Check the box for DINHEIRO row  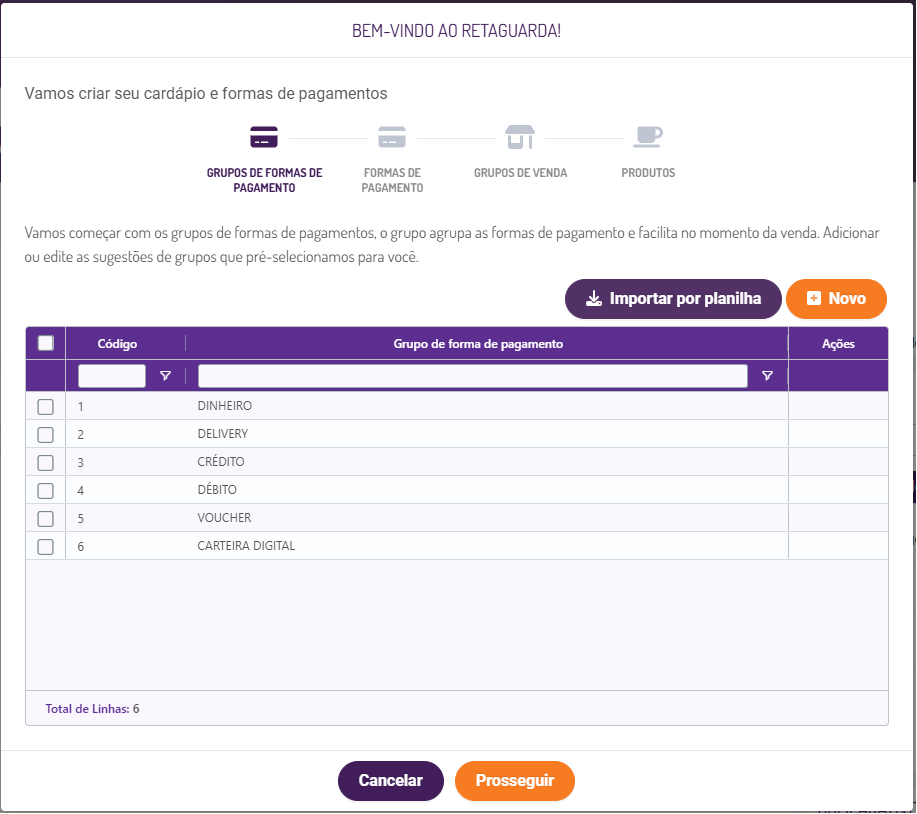click(x=45, y=407)
